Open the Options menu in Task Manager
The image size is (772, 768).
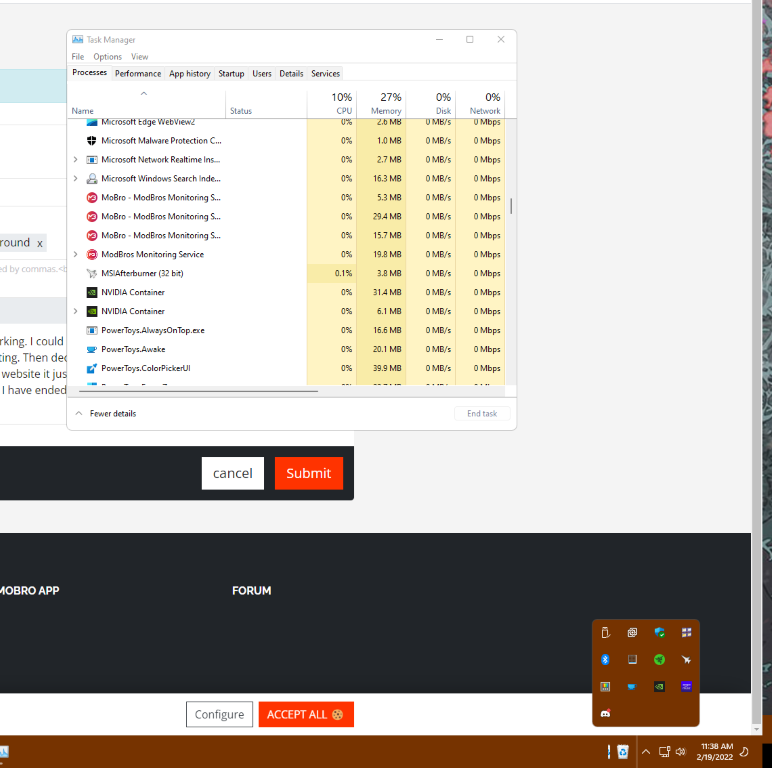point(107,57)
